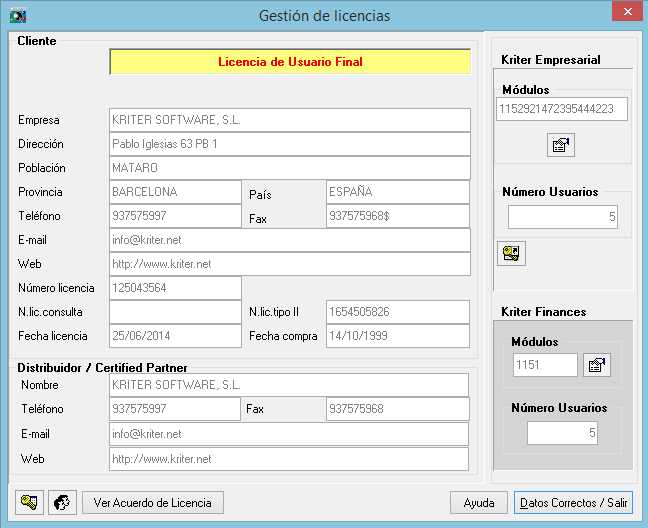Click the Provincia field showing BARCELONA

pos(175,192)
